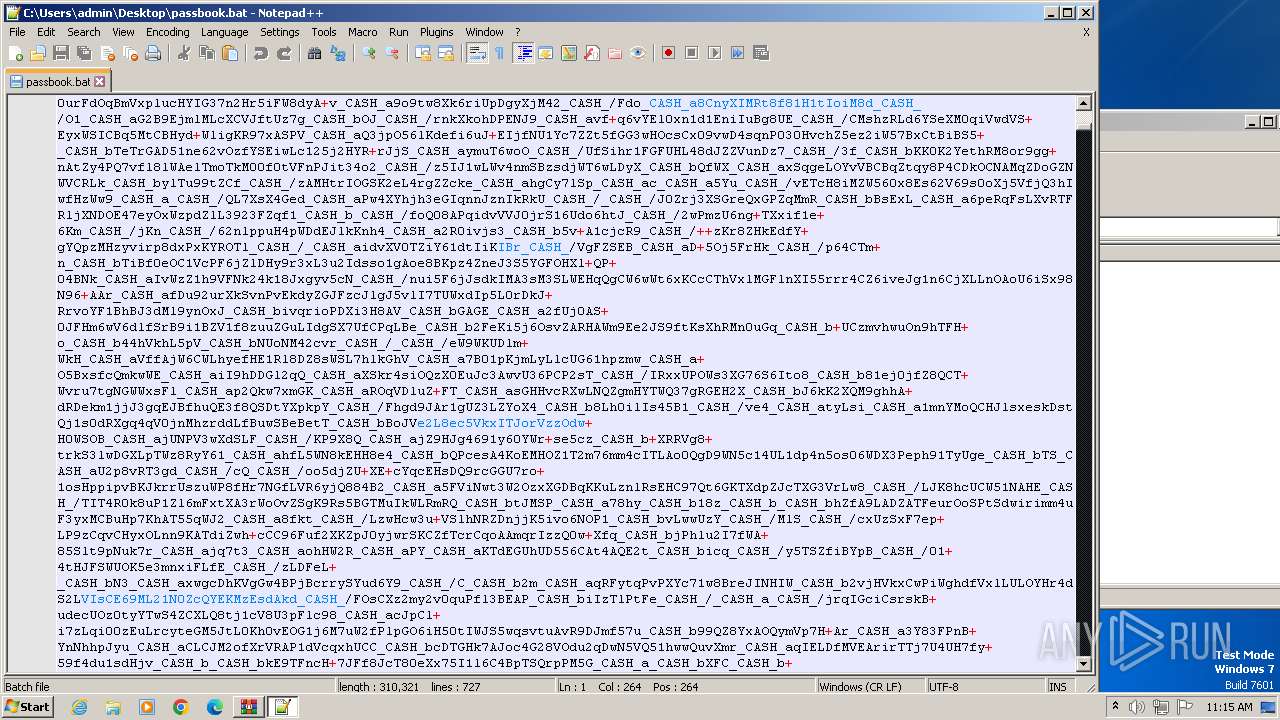Open Google Chrome from the taskbar
1280x720 pixels.
pyautogui.click(x=180, y=707)
